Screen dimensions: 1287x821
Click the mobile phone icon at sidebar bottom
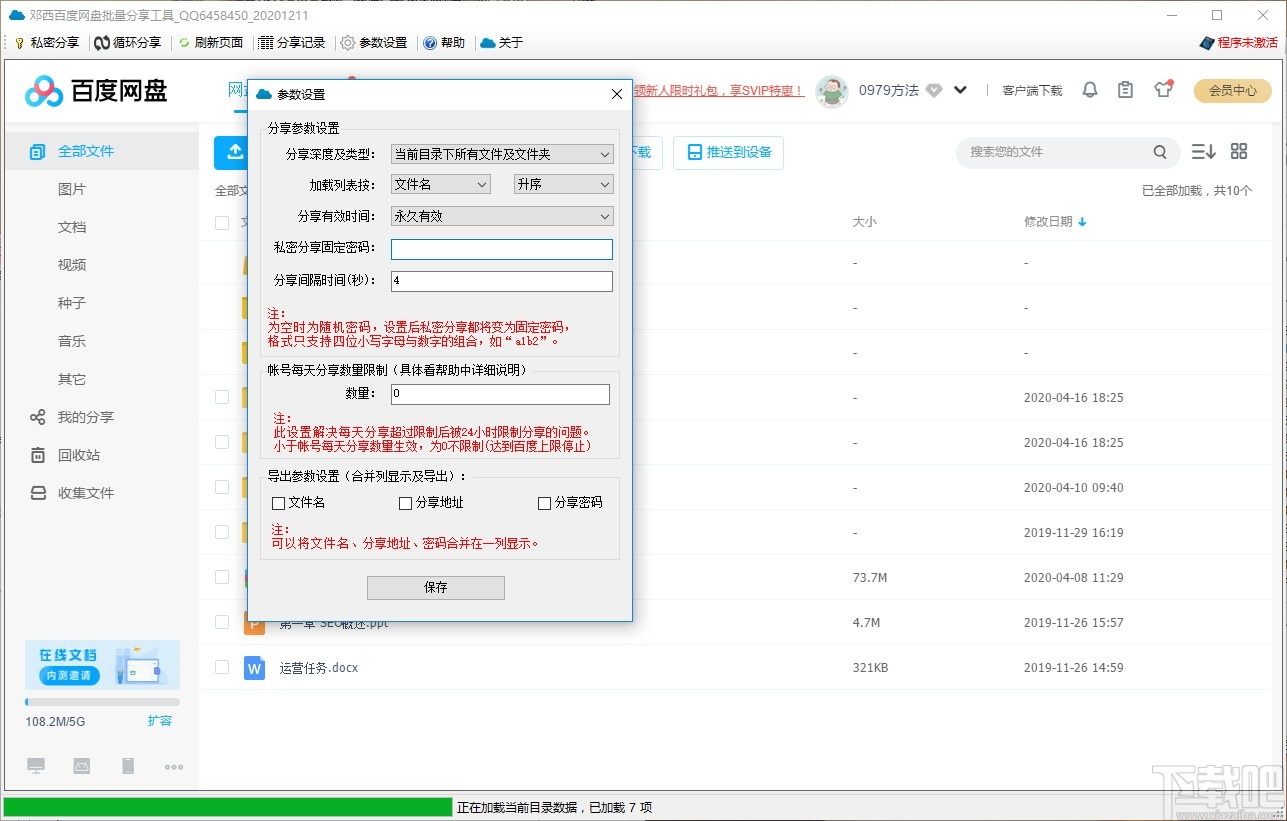point(128,766)
